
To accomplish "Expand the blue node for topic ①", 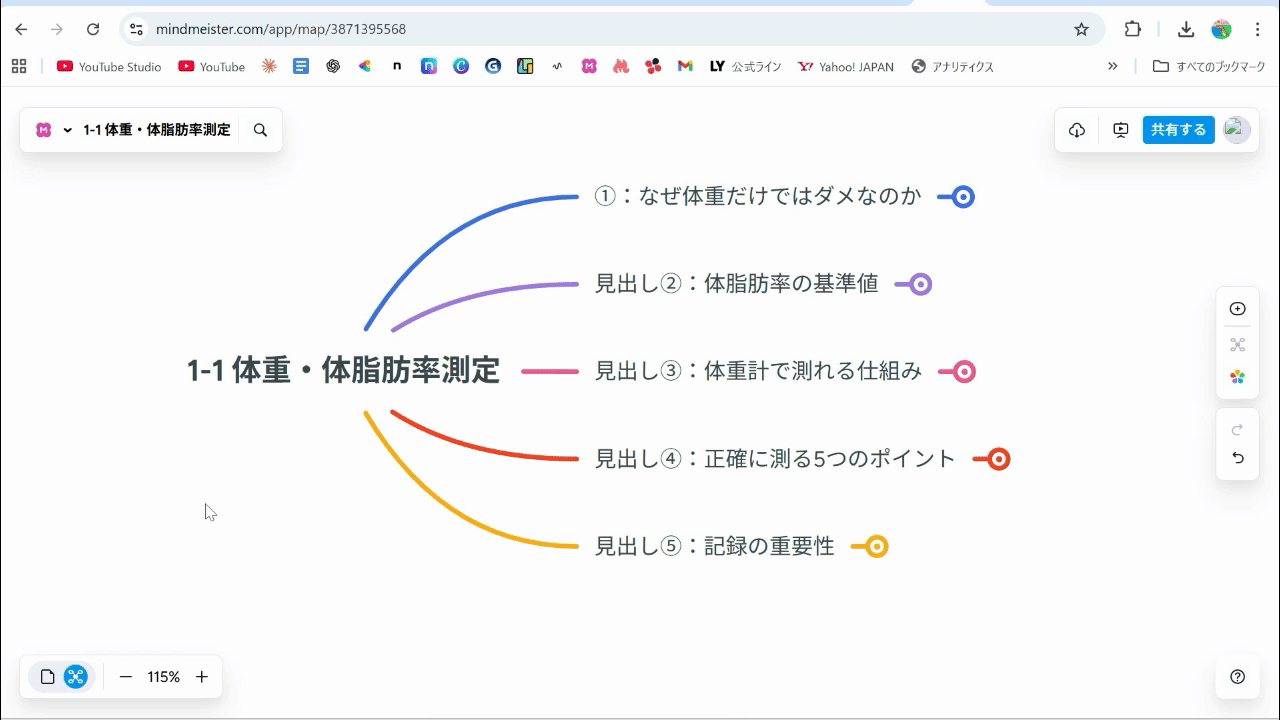I will [962, 197].
